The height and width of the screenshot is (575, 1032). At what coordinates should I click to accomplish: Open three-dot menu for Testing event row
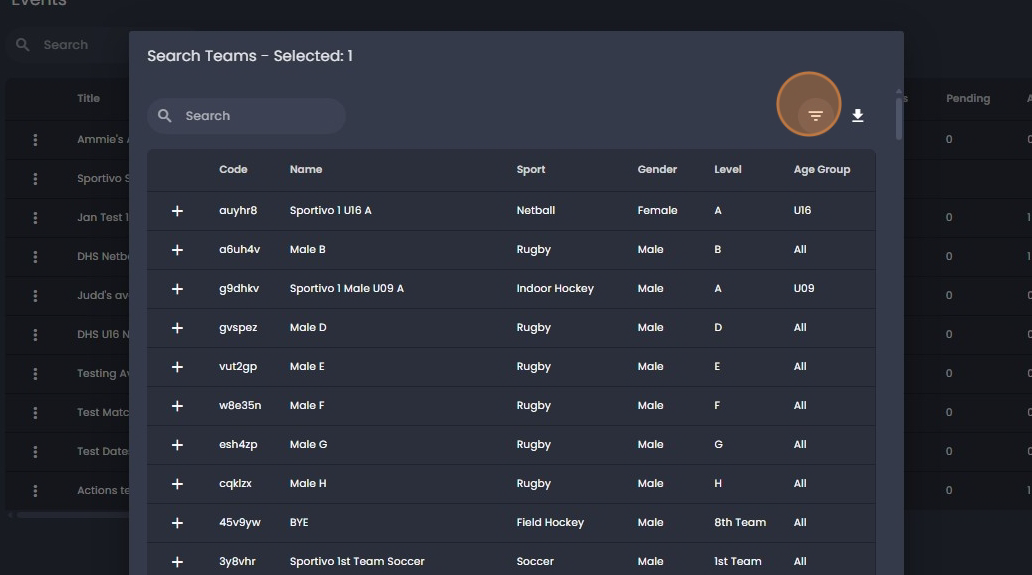tap(35, 374)
